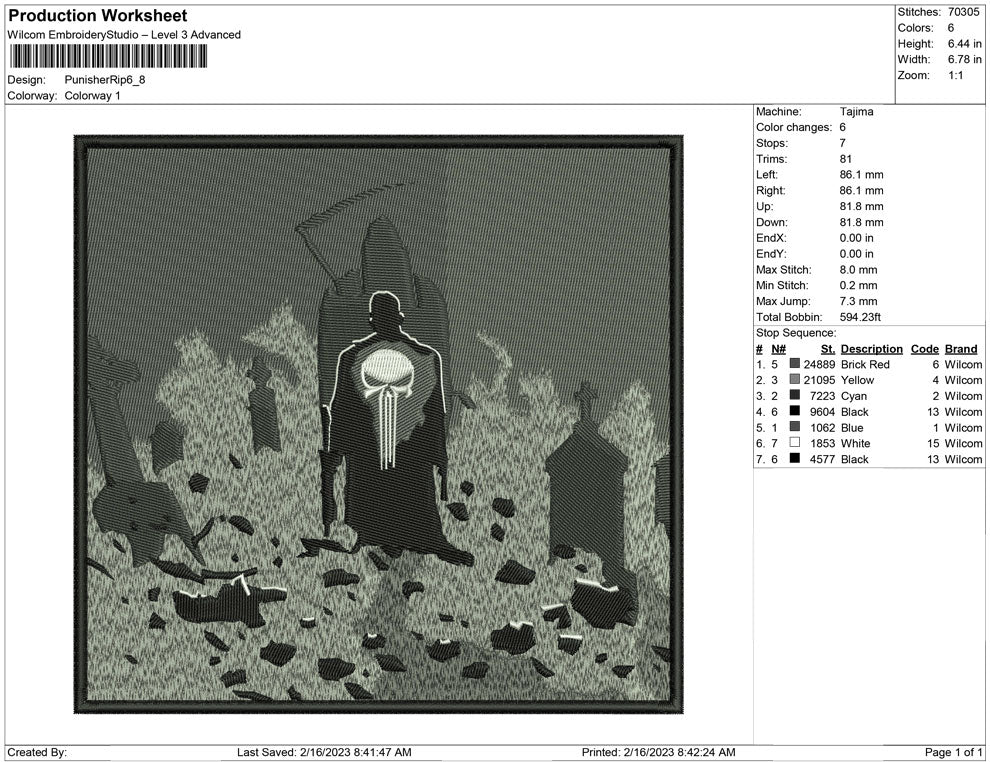Click the Stops value '7'
Viewport: 990px width, 762px height.
pyautogui.click(x=842, y=143)
